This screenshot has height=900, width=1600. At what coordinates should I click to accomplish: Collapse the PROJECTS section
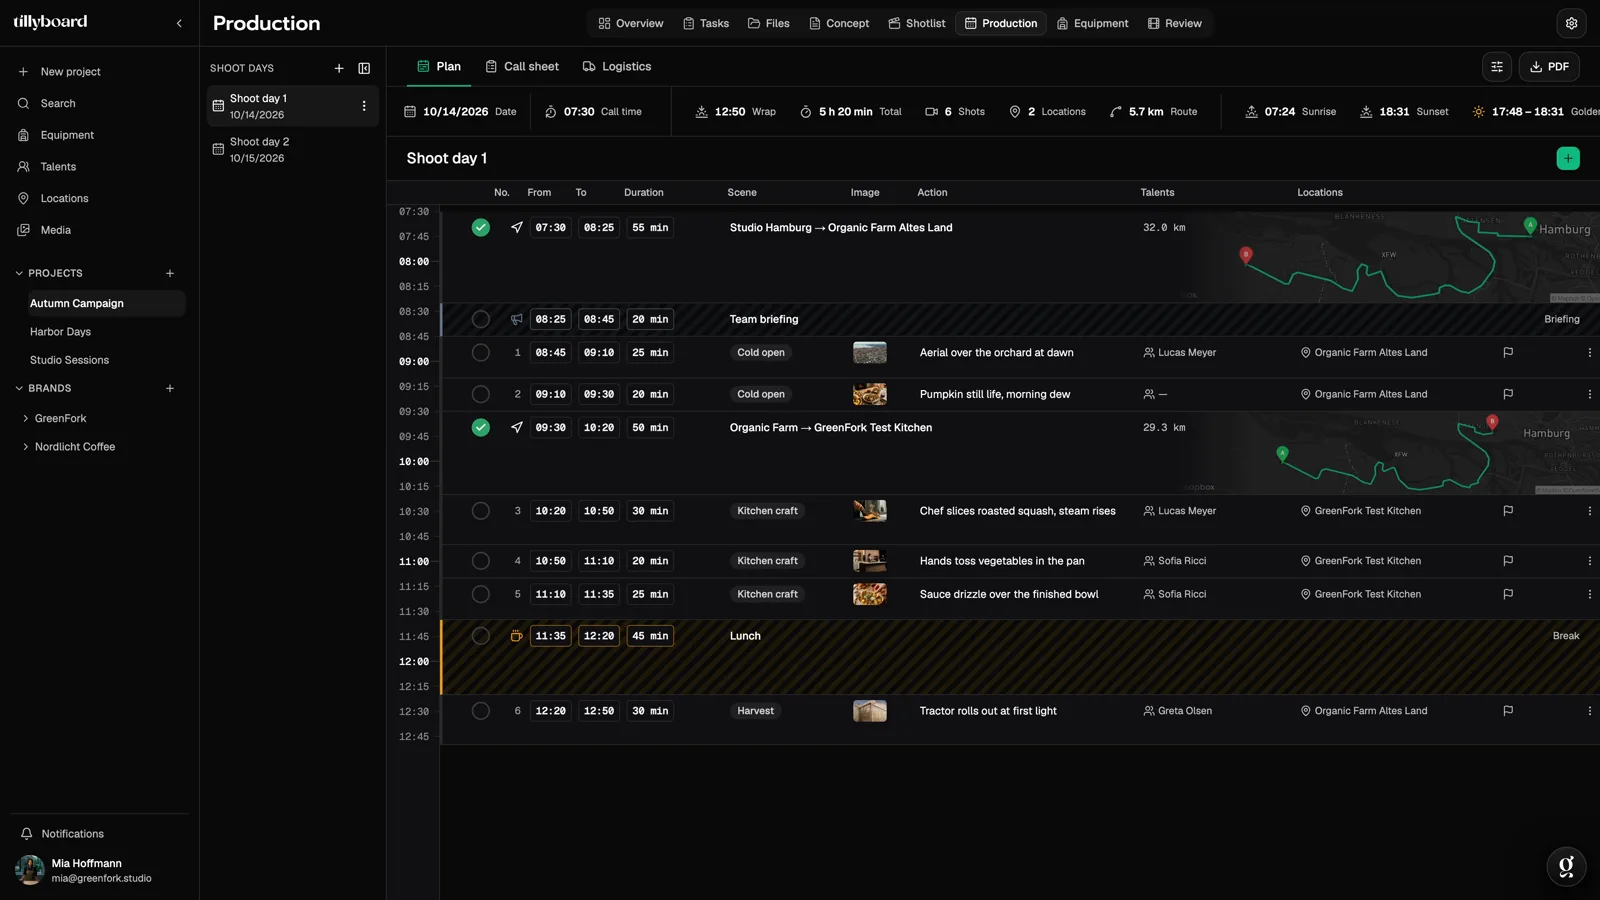19,273
